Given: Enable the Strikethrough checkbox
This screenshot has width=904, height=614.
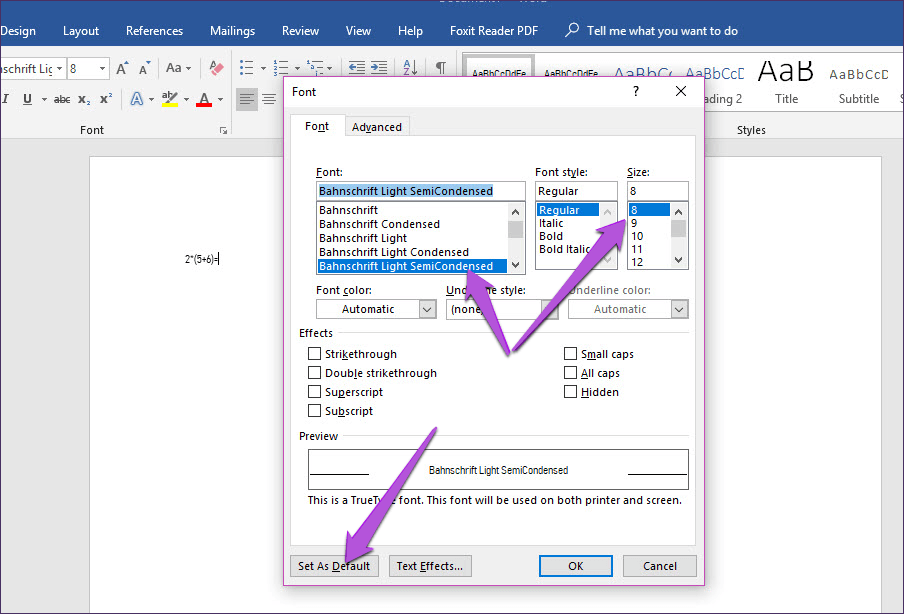Looking at the screenshot, I should (315, 354).
